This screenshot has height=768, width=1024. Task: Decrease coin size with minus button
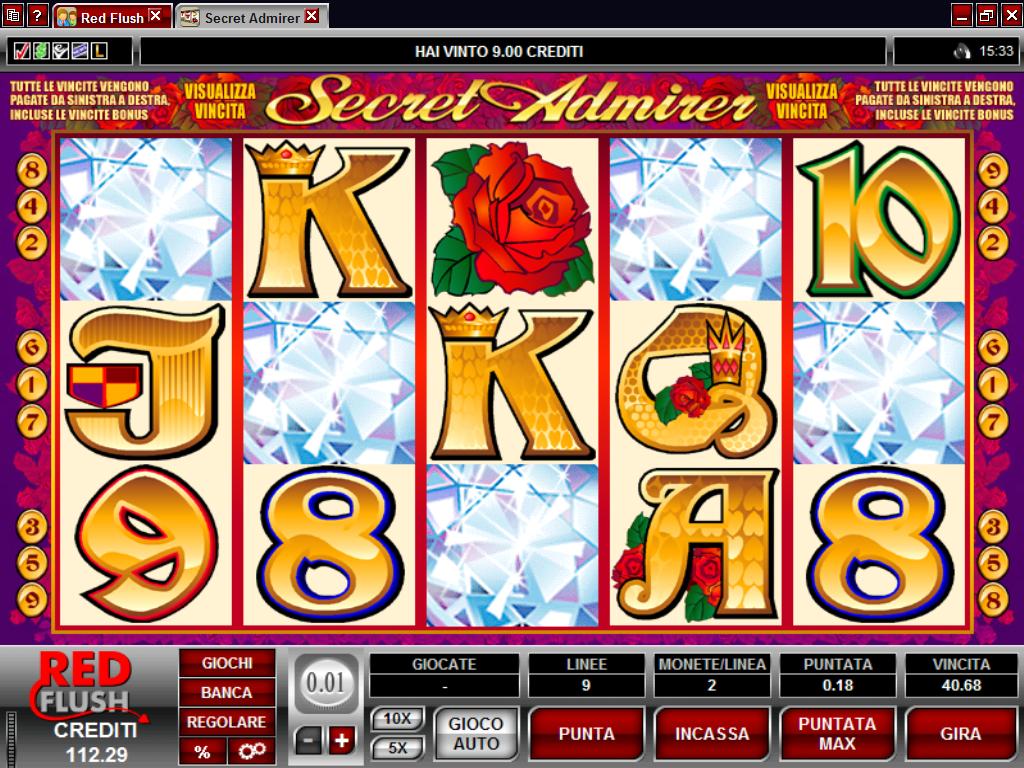(309, 741)
